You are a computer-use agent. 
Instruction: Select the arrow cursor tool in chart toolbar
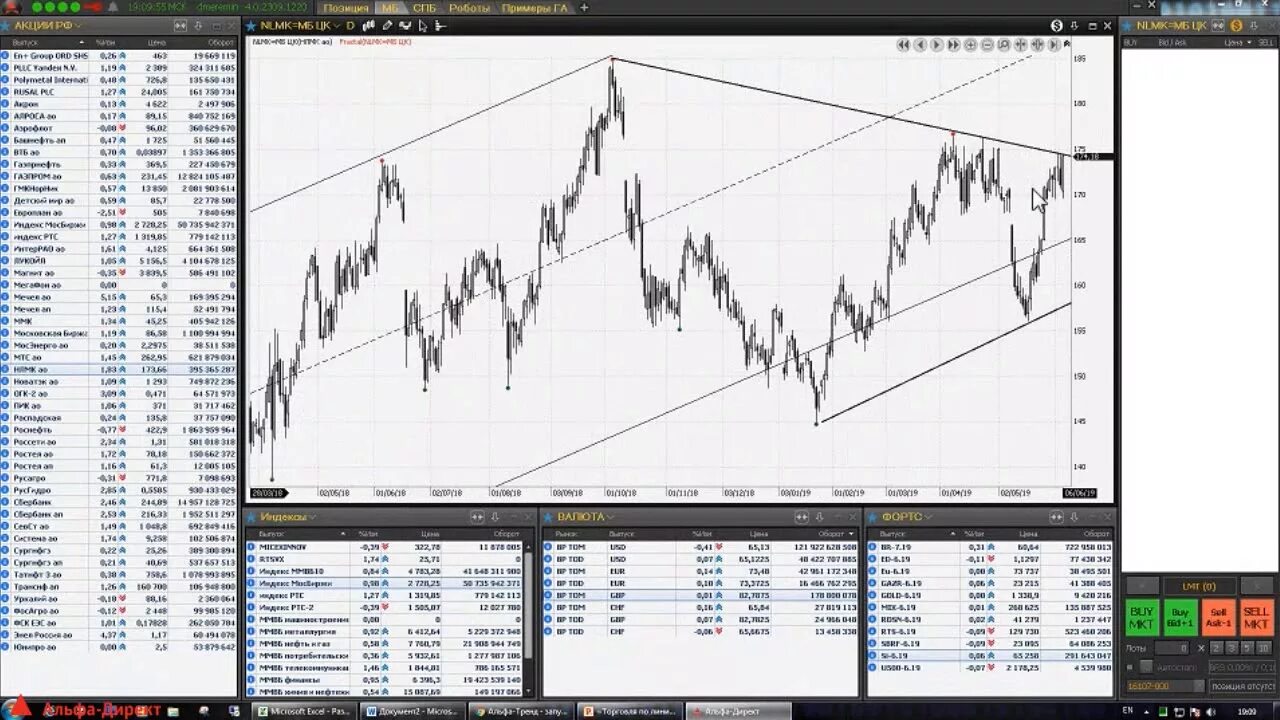click(x=423, y=26)
